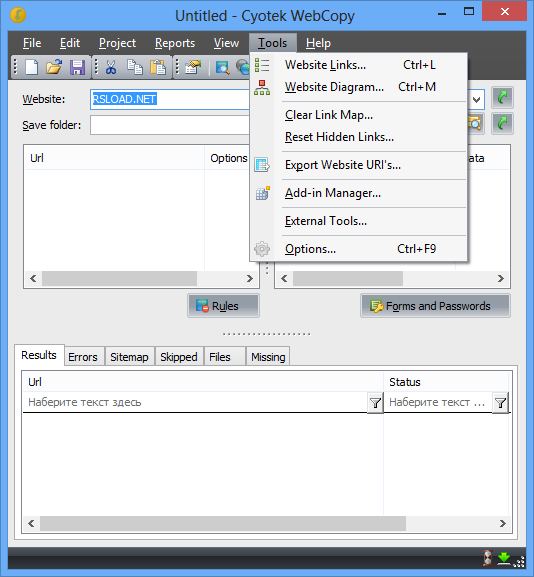Save project using the floppy disk icon
This screenshot has width=534, height=577.
click(77, 67)
